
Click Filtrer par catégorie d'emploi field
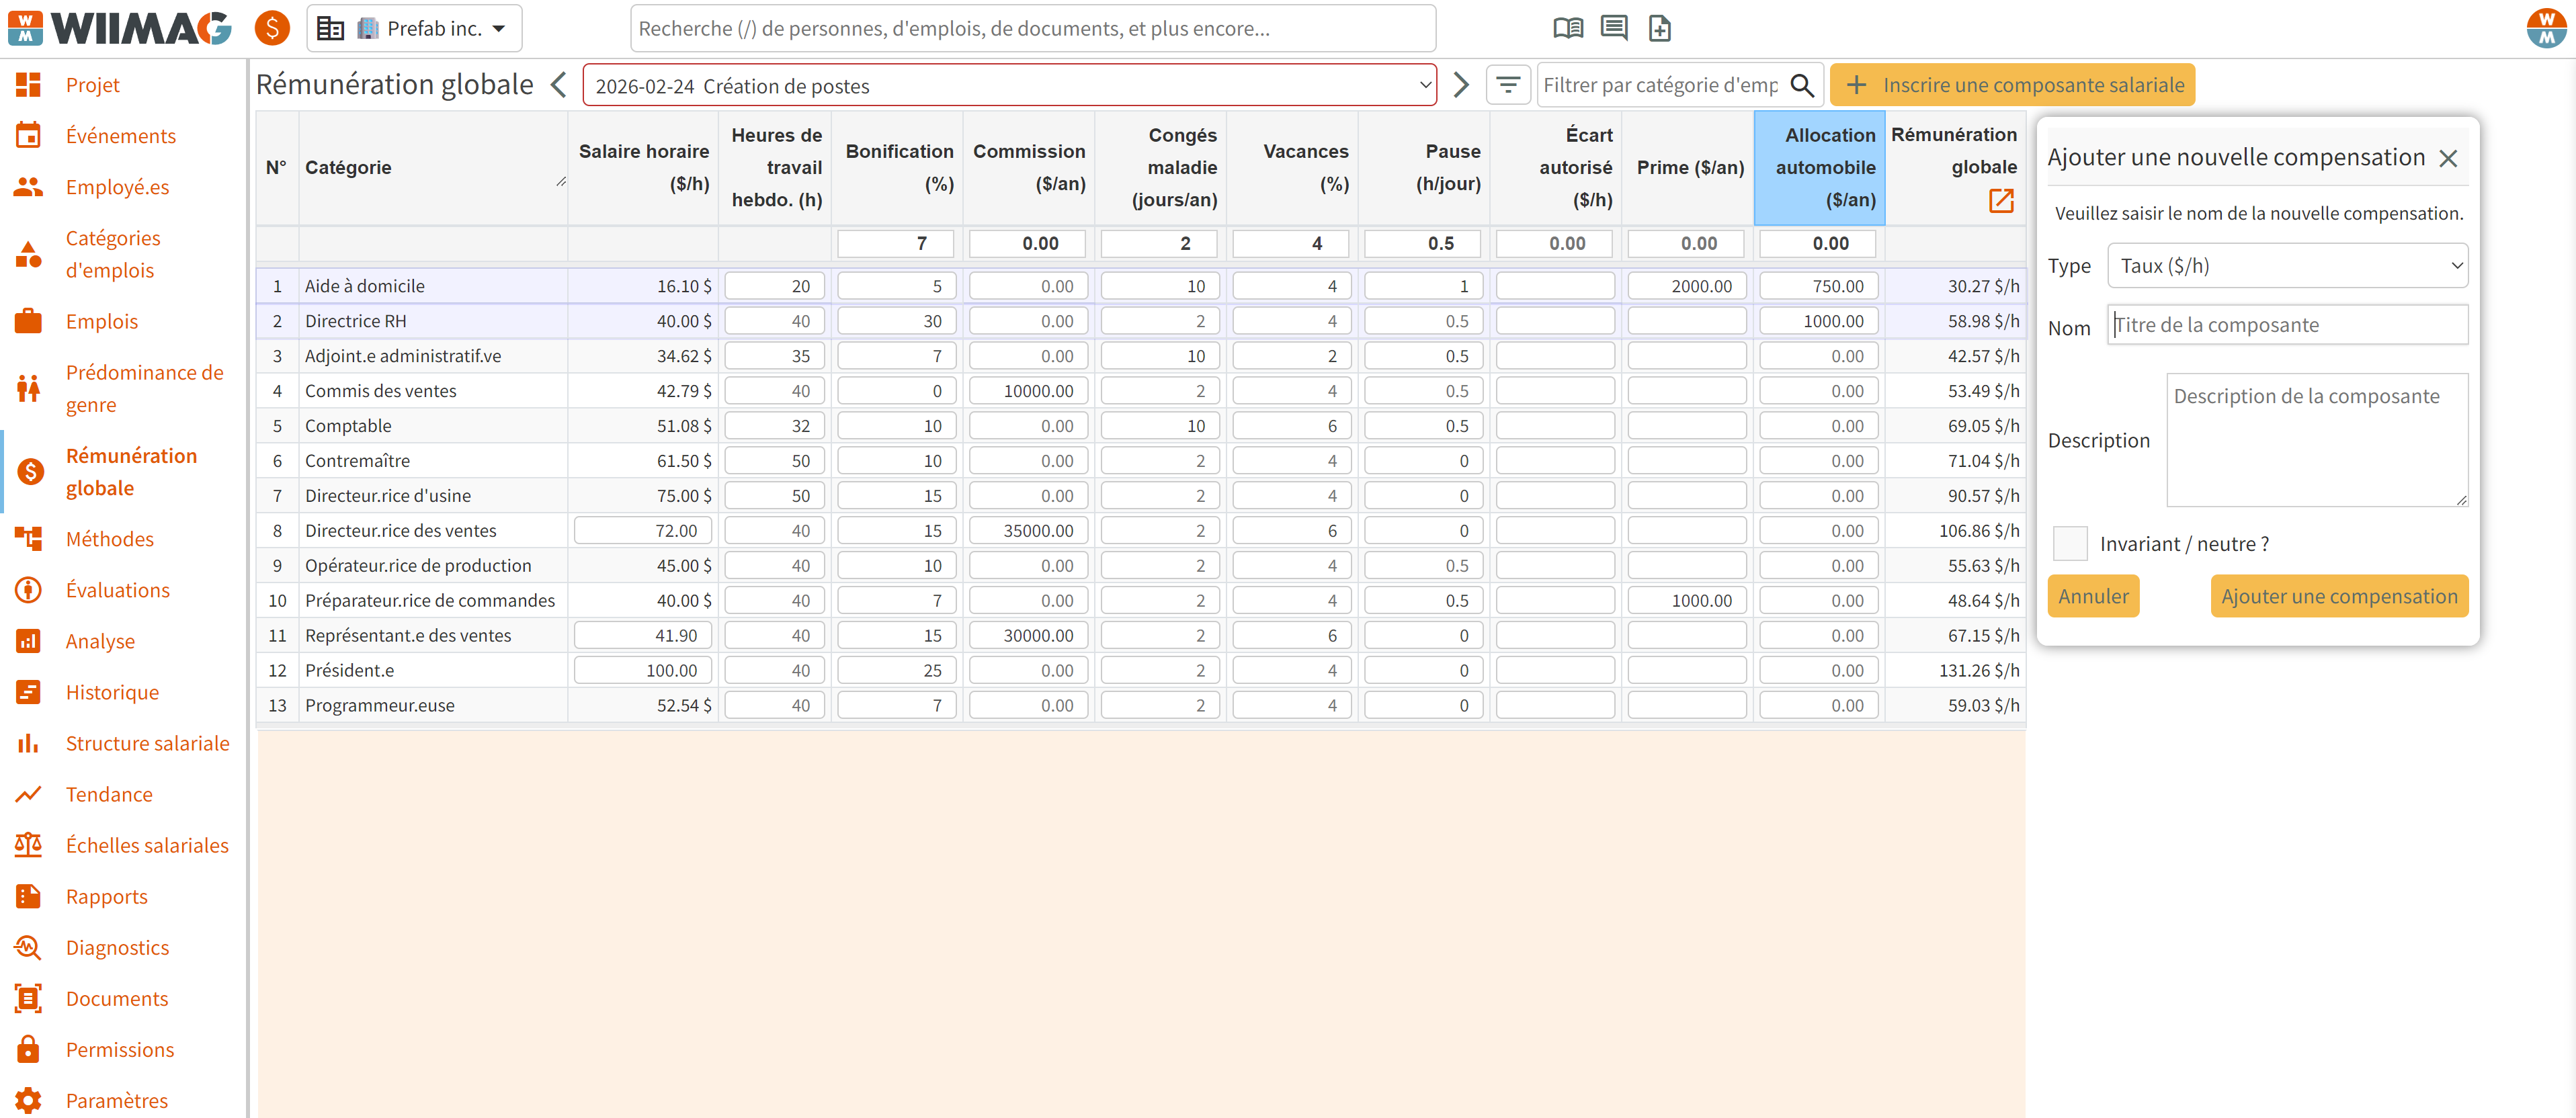point(1662,85)
